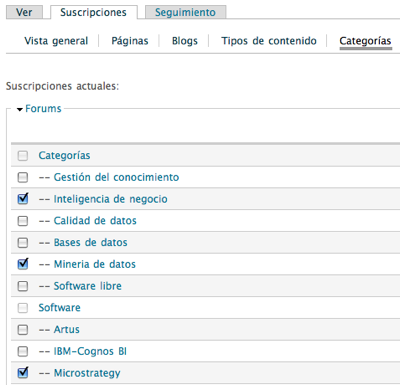Check the Calidad de datos checkbox

pos(23,221)
